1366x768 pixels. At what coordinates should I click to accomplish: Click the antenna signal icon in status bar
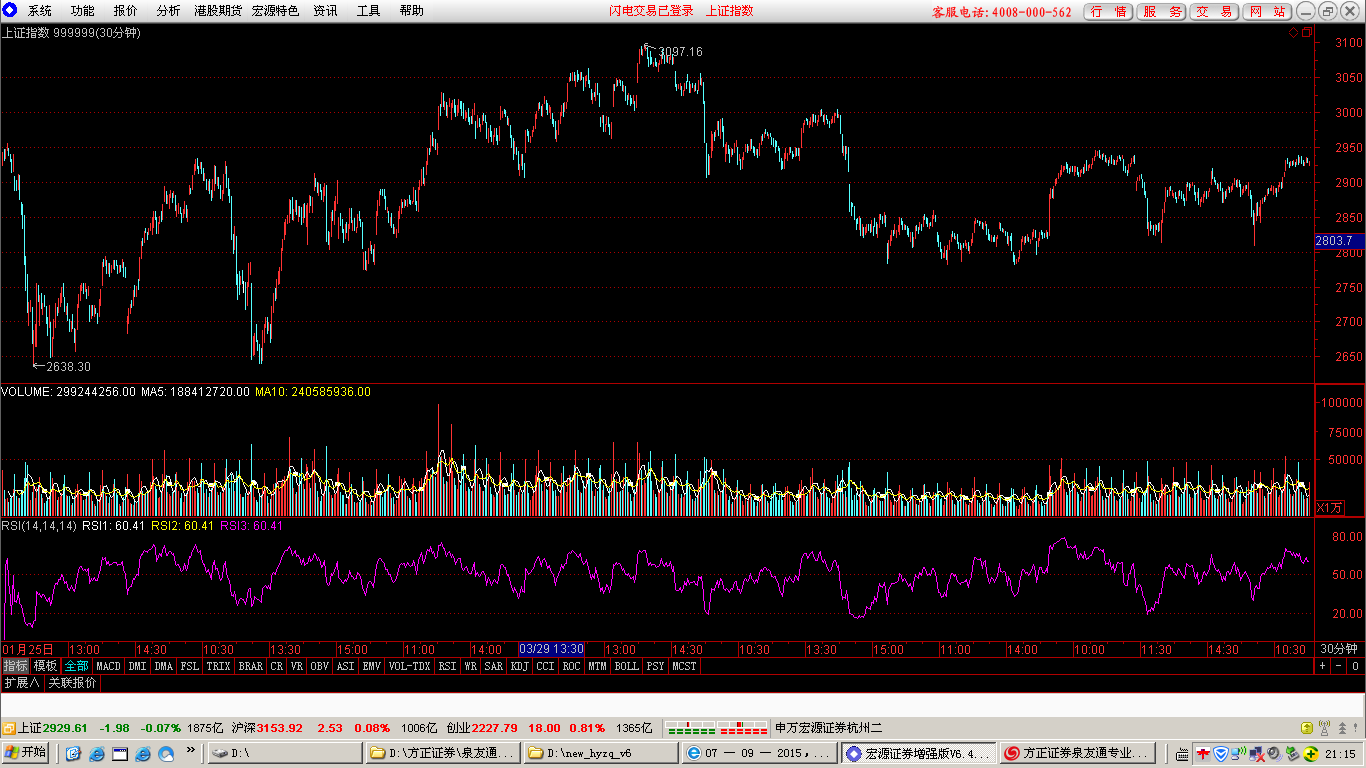point(1324,728)
